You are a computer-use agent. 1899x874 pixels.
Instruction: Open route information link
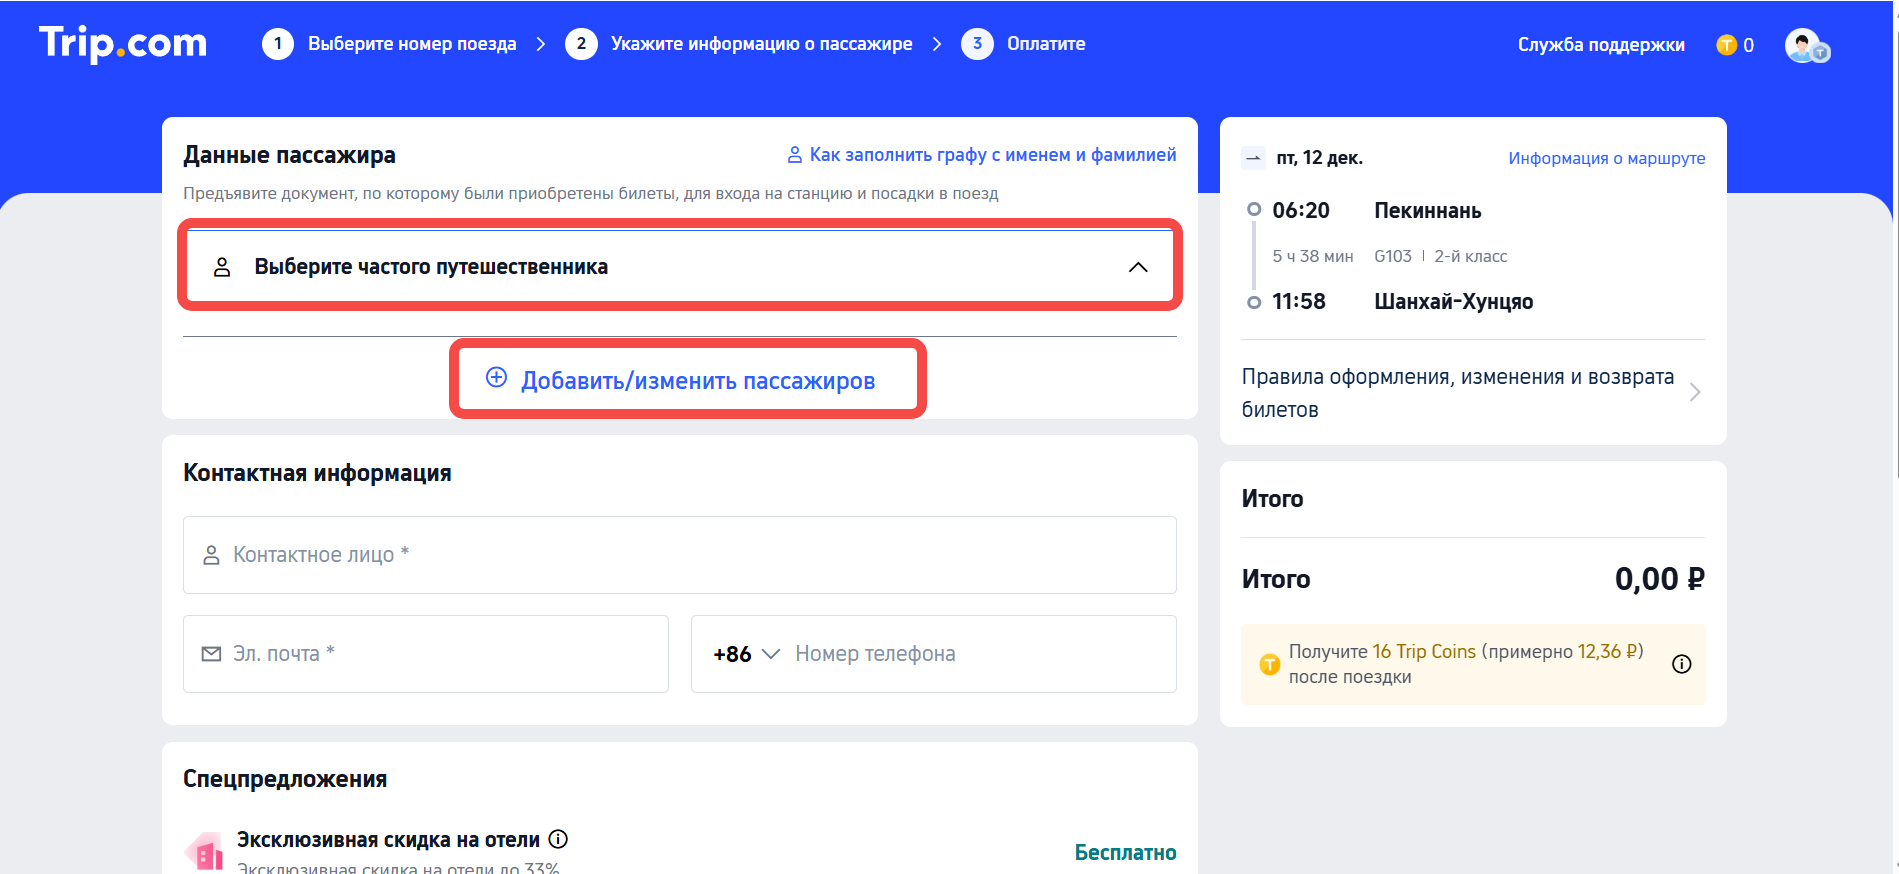(x=1606, y=158)
